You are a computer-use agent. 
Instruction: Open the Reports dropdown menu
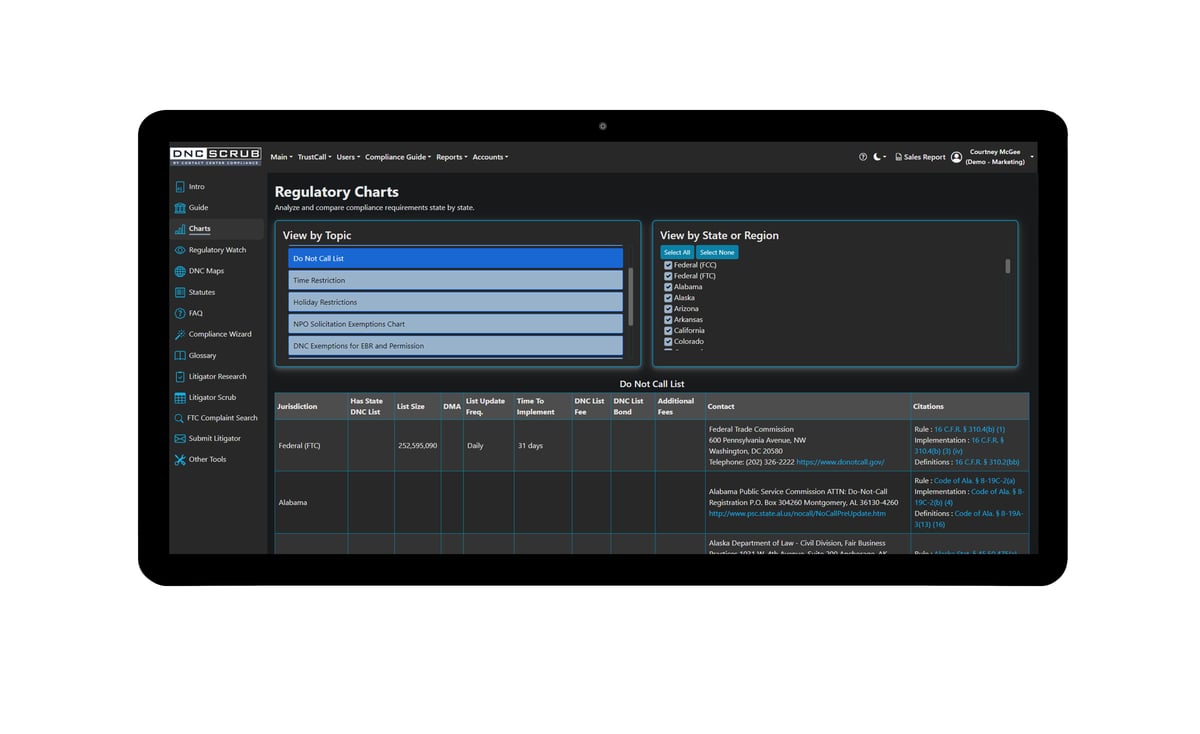tap(452, 157)
